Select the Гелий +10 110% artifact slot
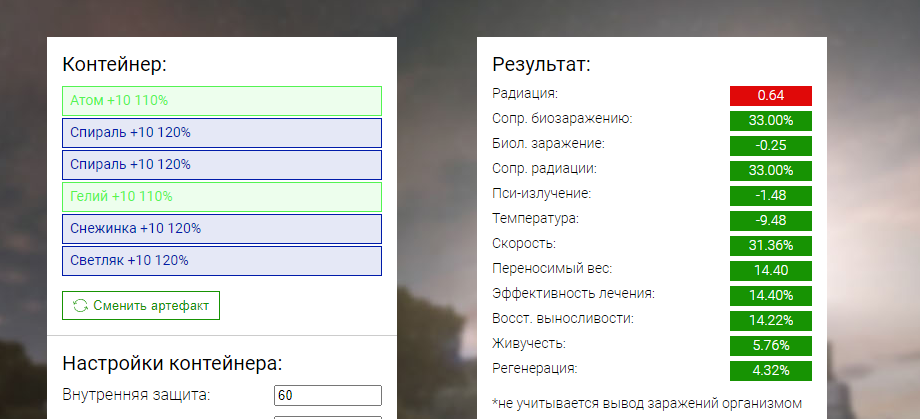 (x=222, y=197)
